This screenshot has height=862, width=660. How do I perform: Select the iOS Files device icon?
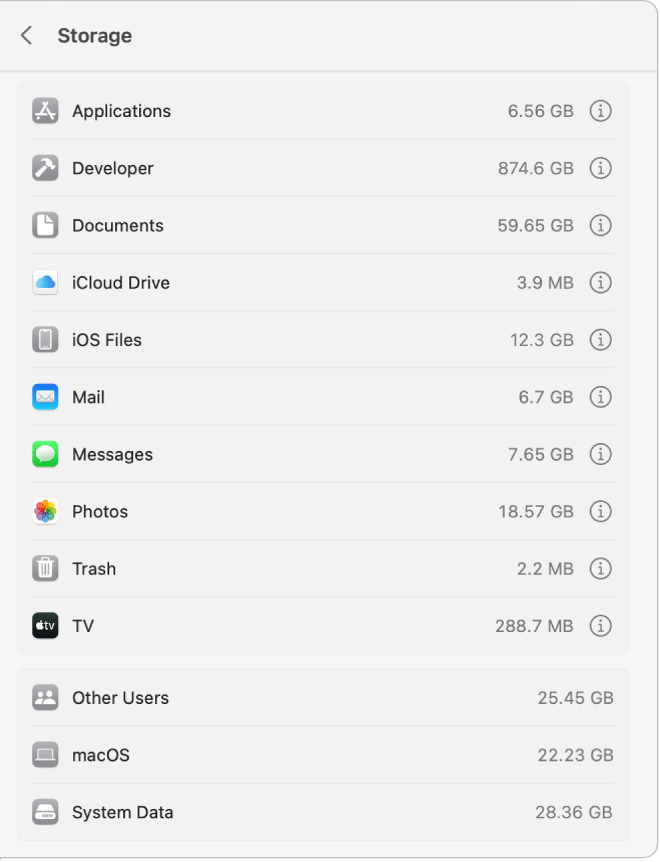click(x=44, y=339)
